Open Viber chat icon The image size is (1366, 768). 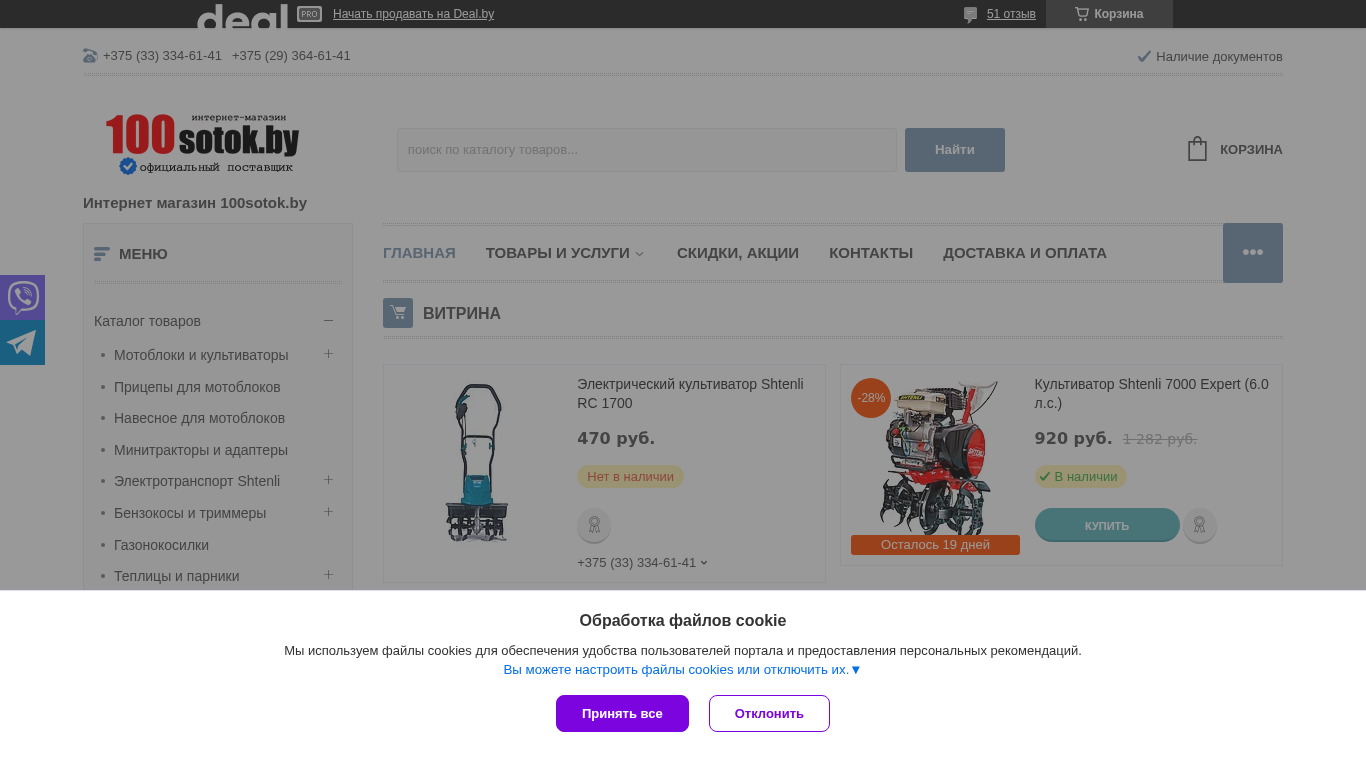click(x=22, y=297)
